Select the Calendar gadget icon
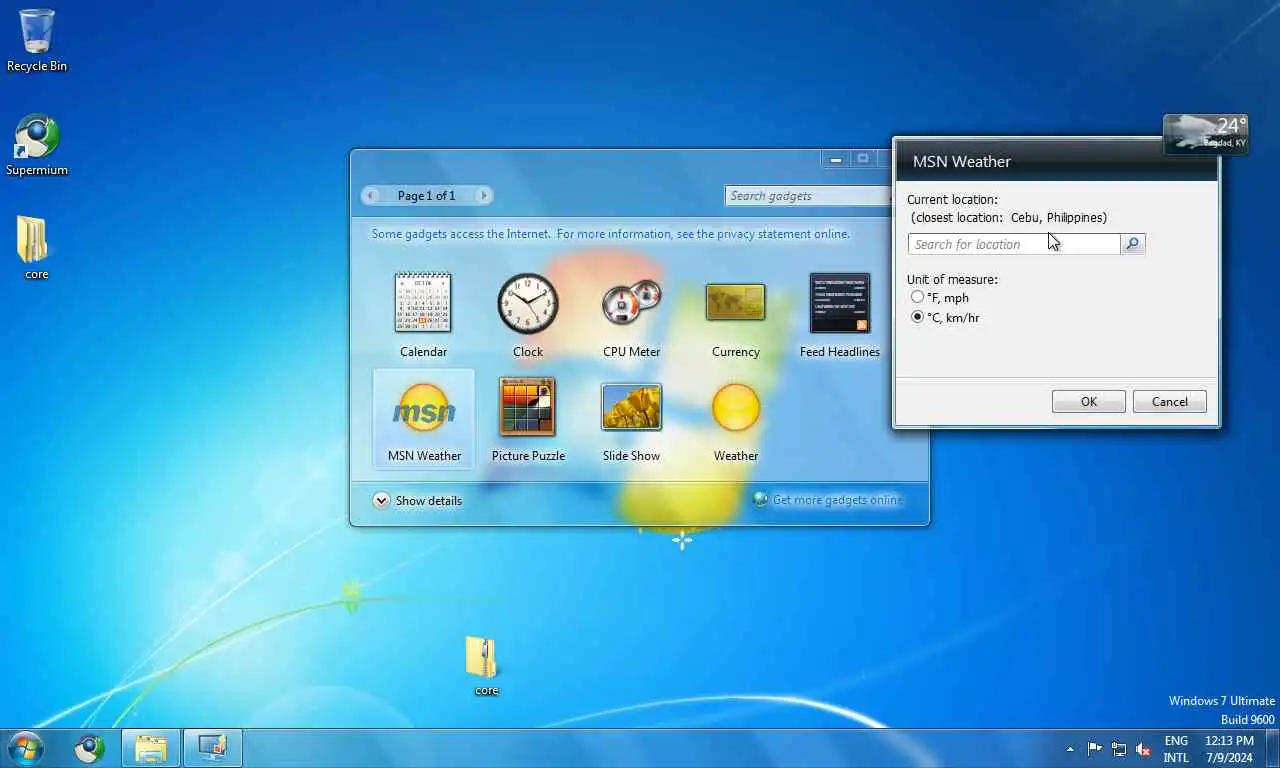1280x768 pixels. click(423, 303)
